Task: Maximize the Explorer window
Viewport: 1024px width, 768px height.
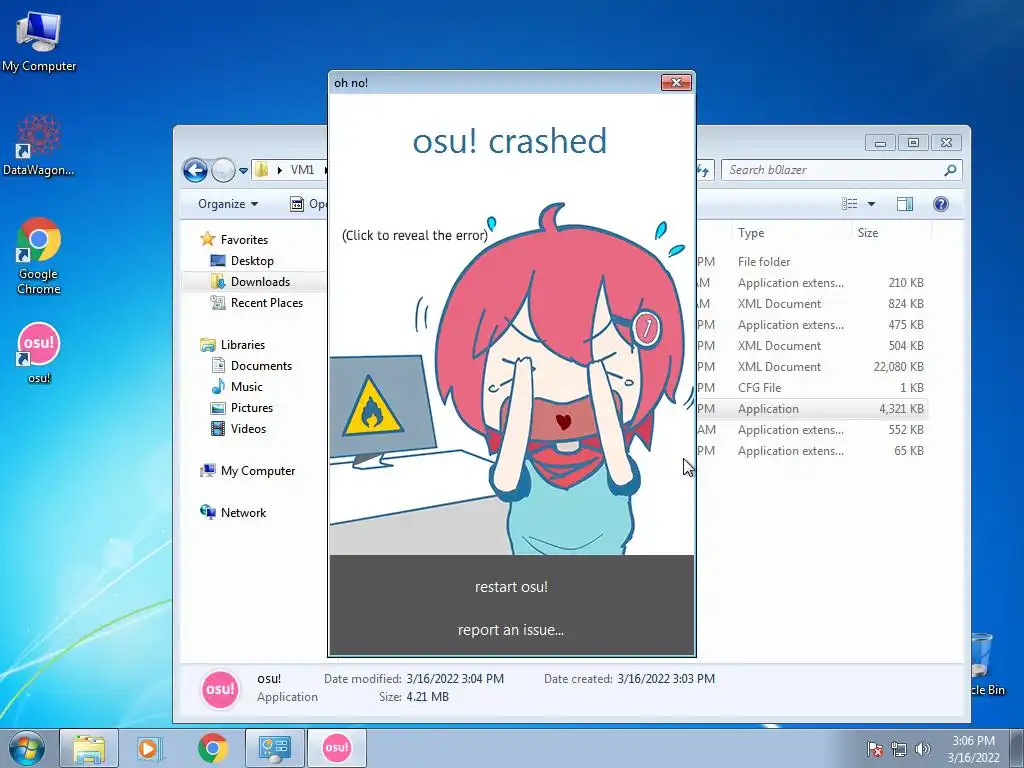Action: click(x=913, y=142)
